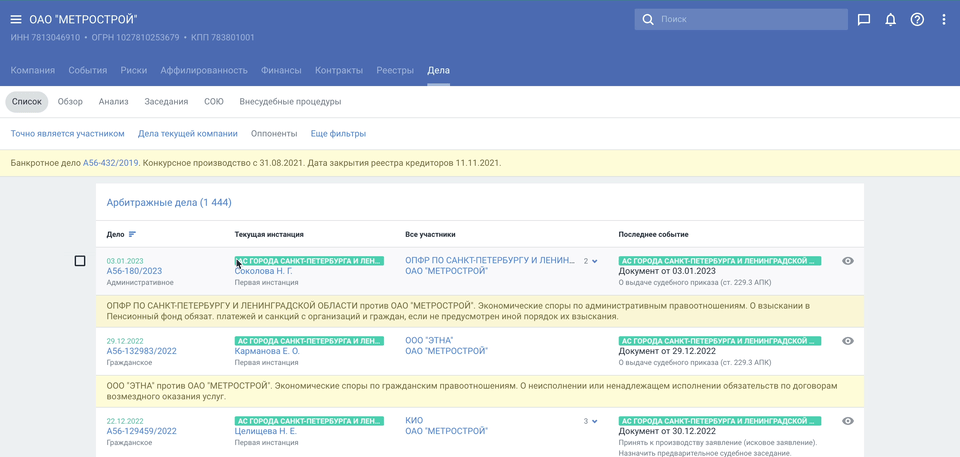Image resolution: width=960 pixels, height=457 pixels.
Task: Click court badge in Целищева Н. Е. row
Action: (x=309, y=421)
